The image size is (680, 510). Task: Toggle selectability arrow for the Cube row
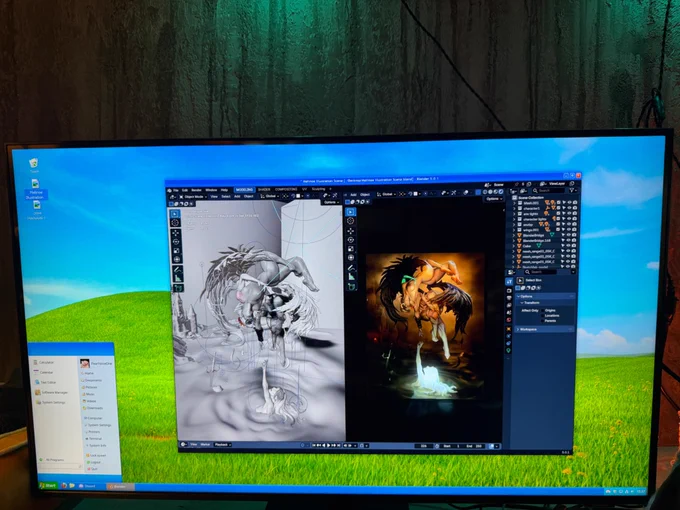563,246
